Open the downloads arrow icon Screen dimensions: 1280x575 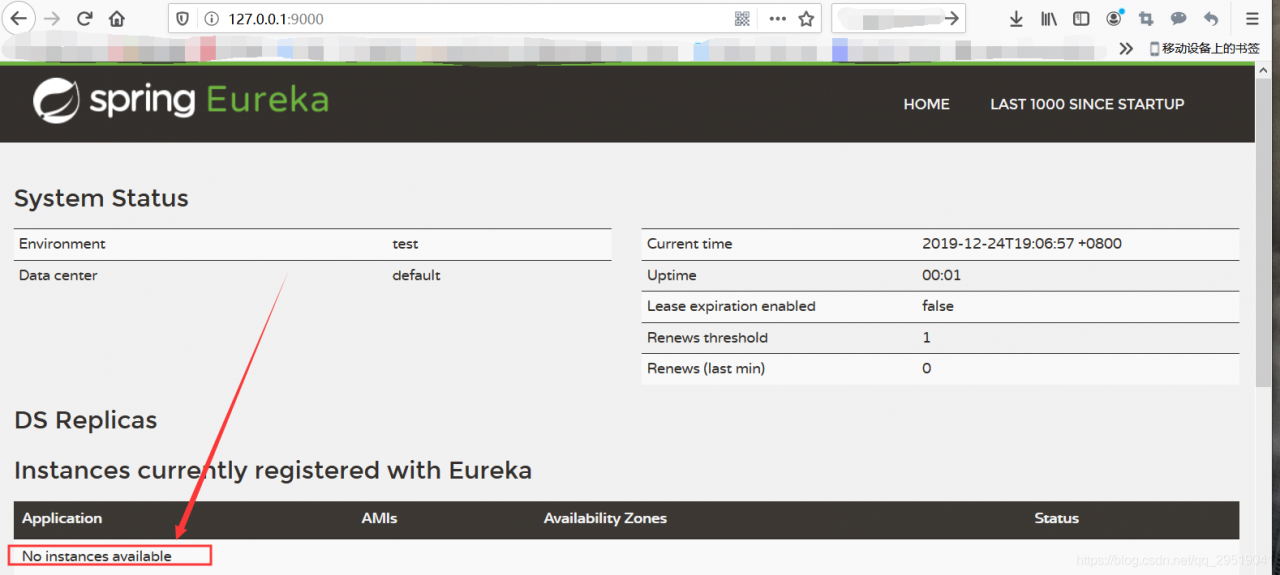point(1016,19)
